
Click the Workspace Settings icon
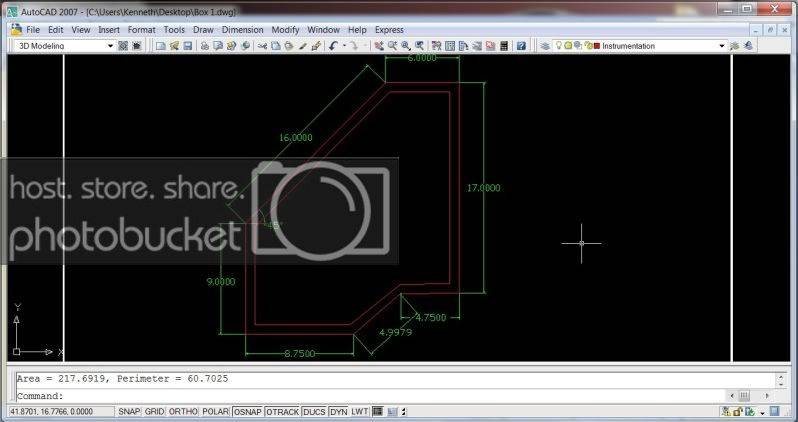click(123, 46)
